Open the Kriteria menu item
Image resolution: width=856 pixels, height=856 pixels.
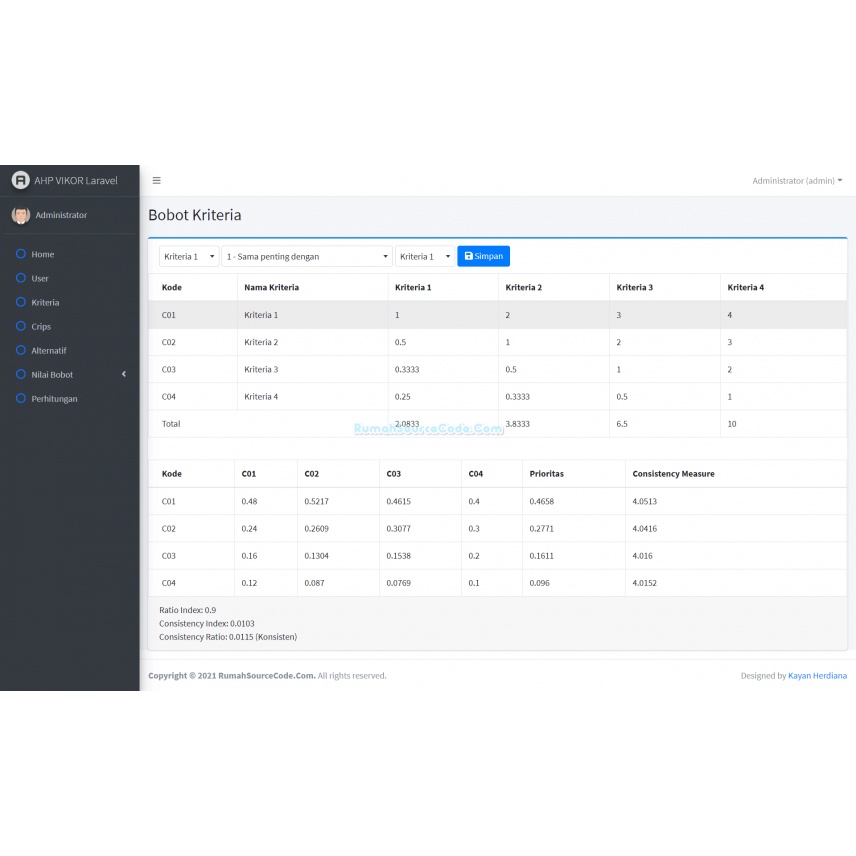click(45, 302)
